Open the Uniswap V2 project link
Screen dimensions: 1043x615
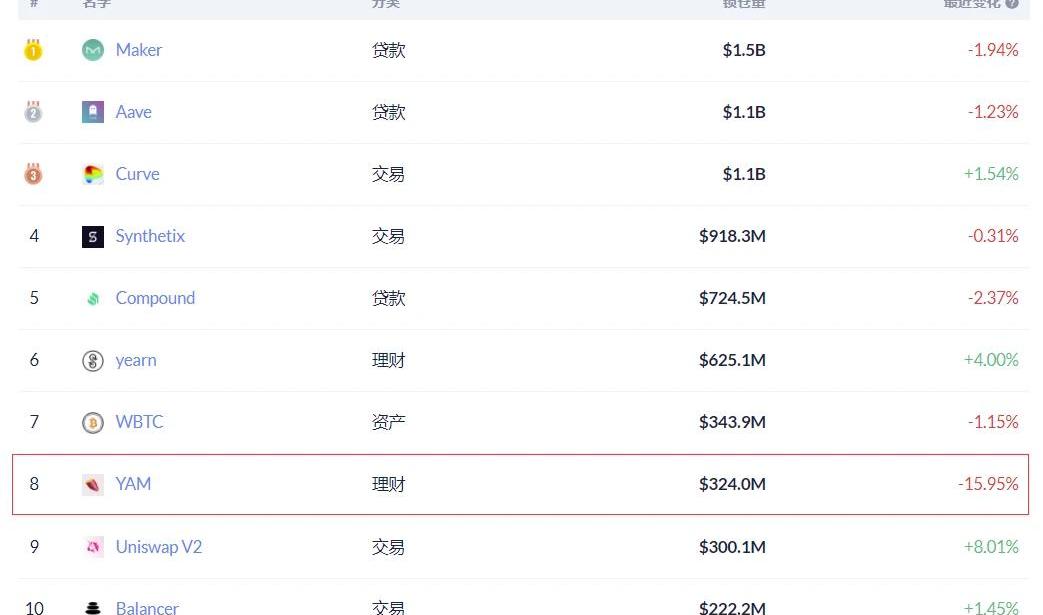pyautogui.click(x=158, y=547)
